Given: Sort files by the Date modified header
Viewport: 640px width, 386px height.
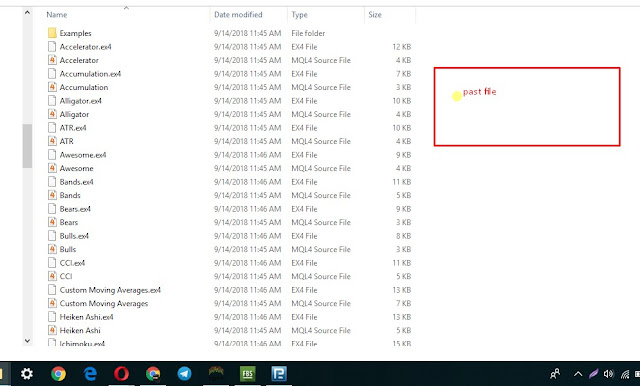Looking at the screenshot, I should point(238,15).
